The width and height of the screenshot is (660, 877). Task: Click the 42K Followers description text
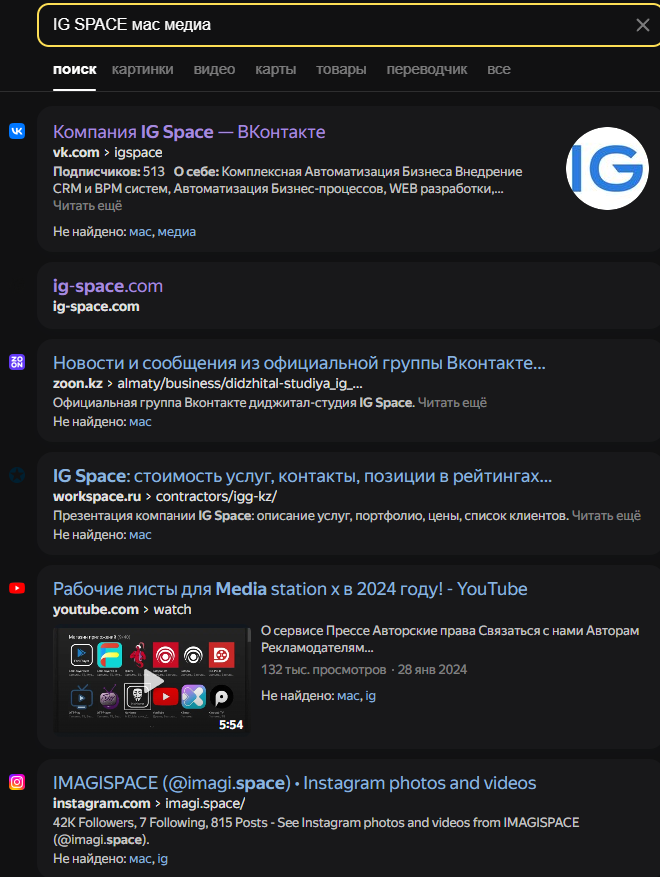coord(316,831)
